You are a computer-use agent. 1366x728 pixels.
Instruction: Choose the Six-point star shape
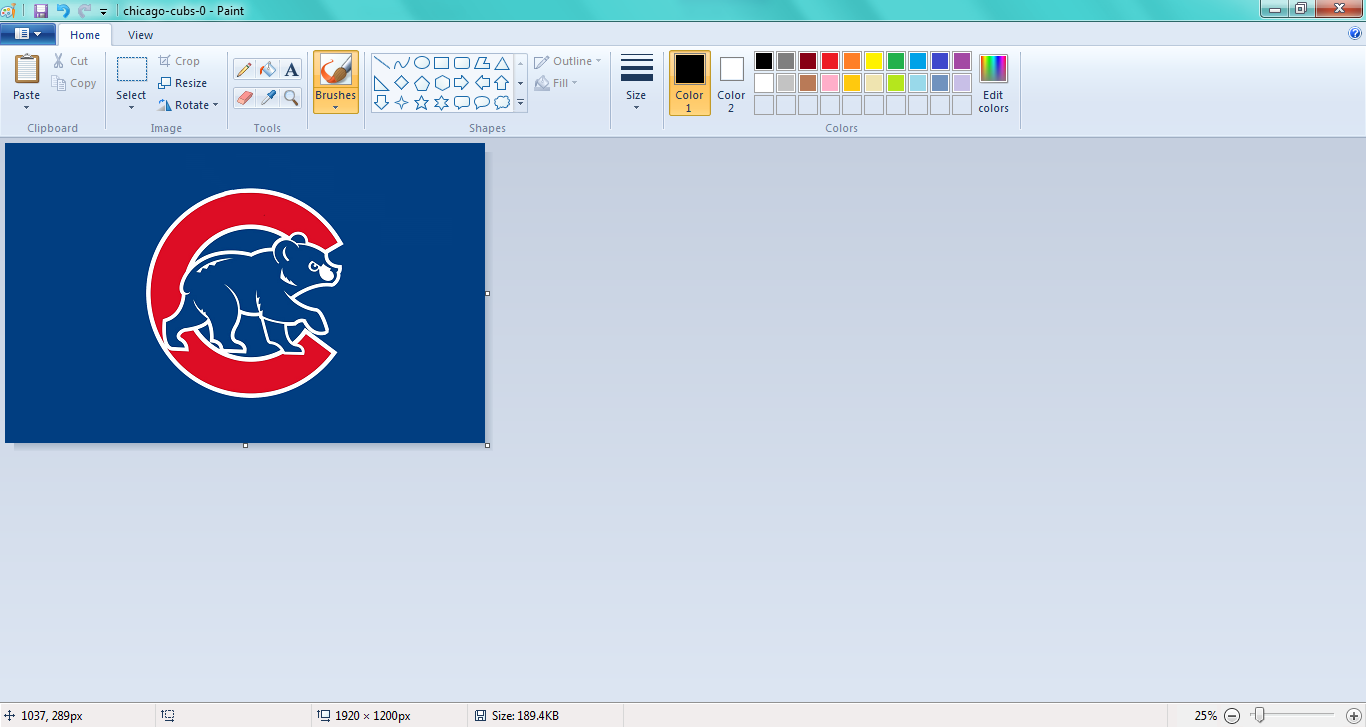(x=441, y=102)
